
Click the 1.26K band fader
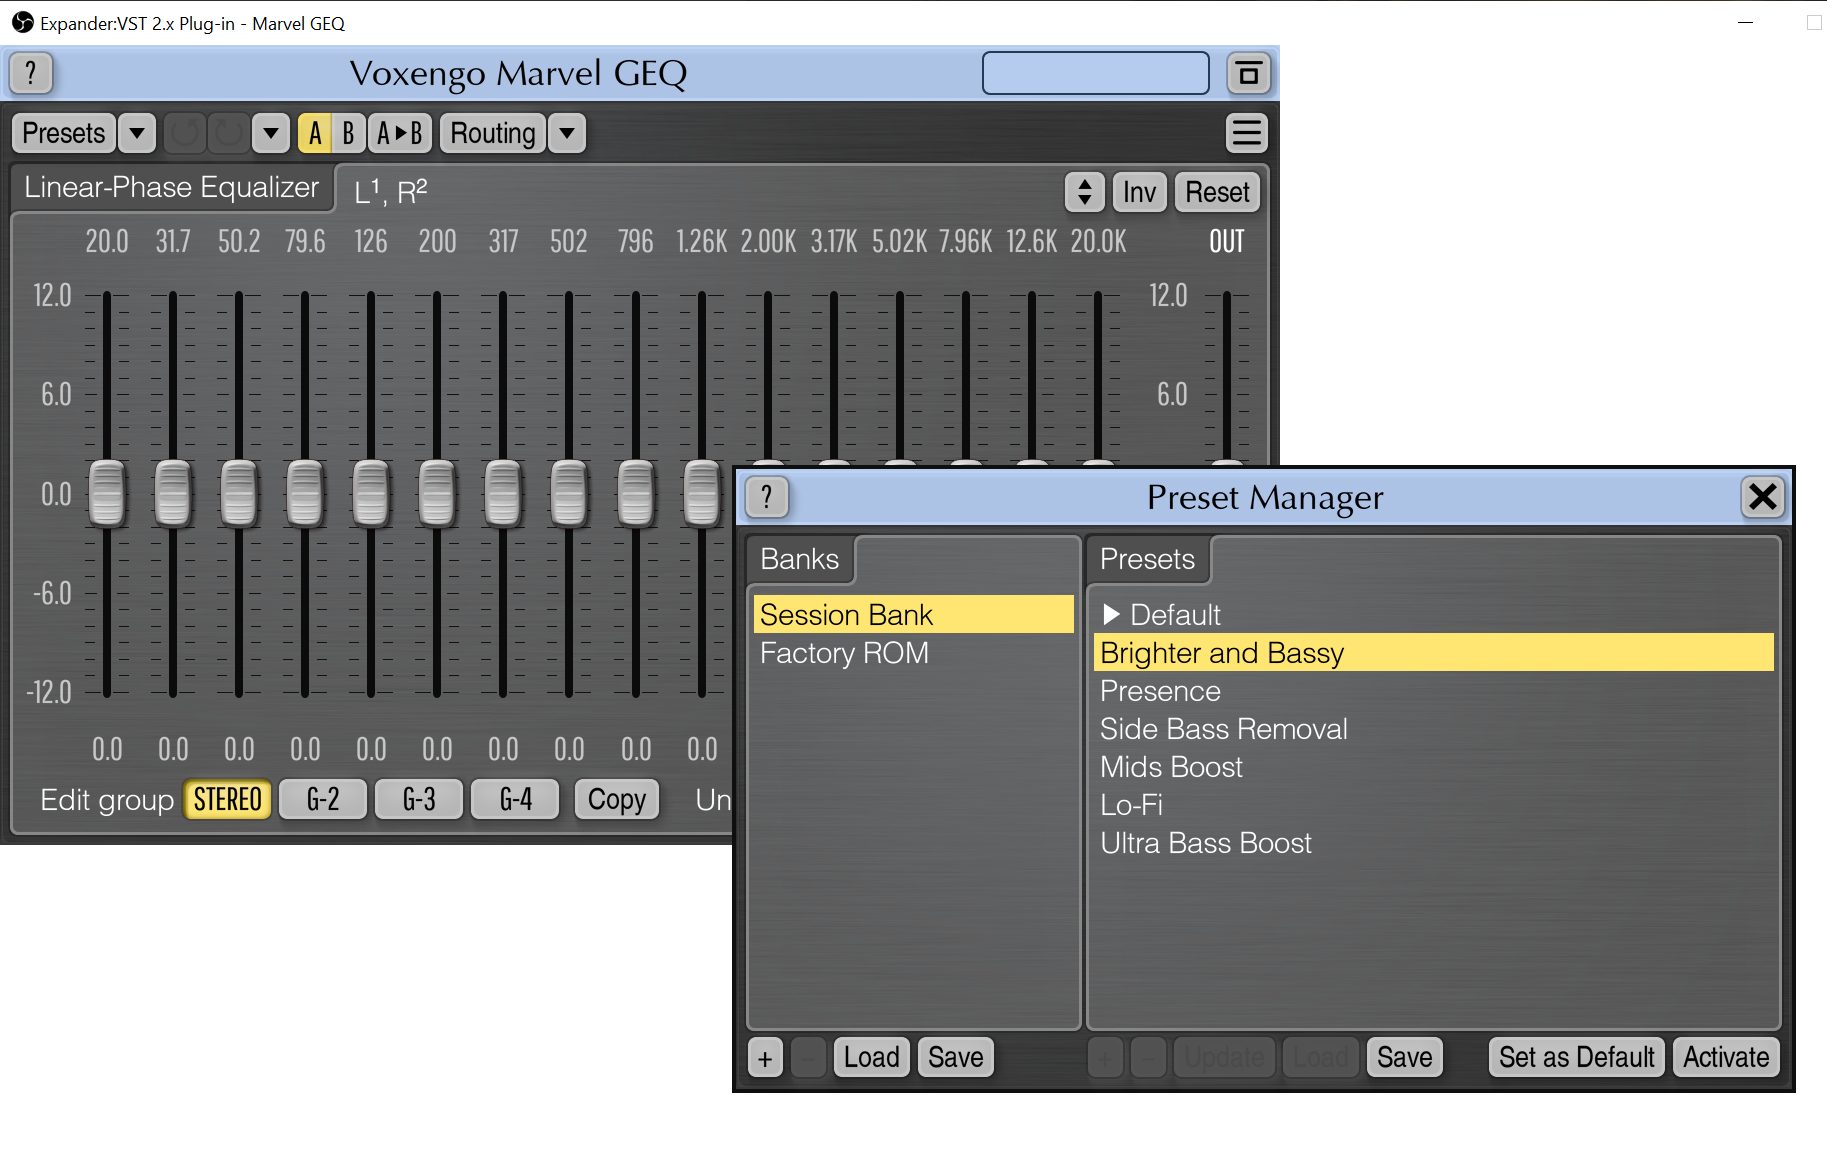coord(702,493)
